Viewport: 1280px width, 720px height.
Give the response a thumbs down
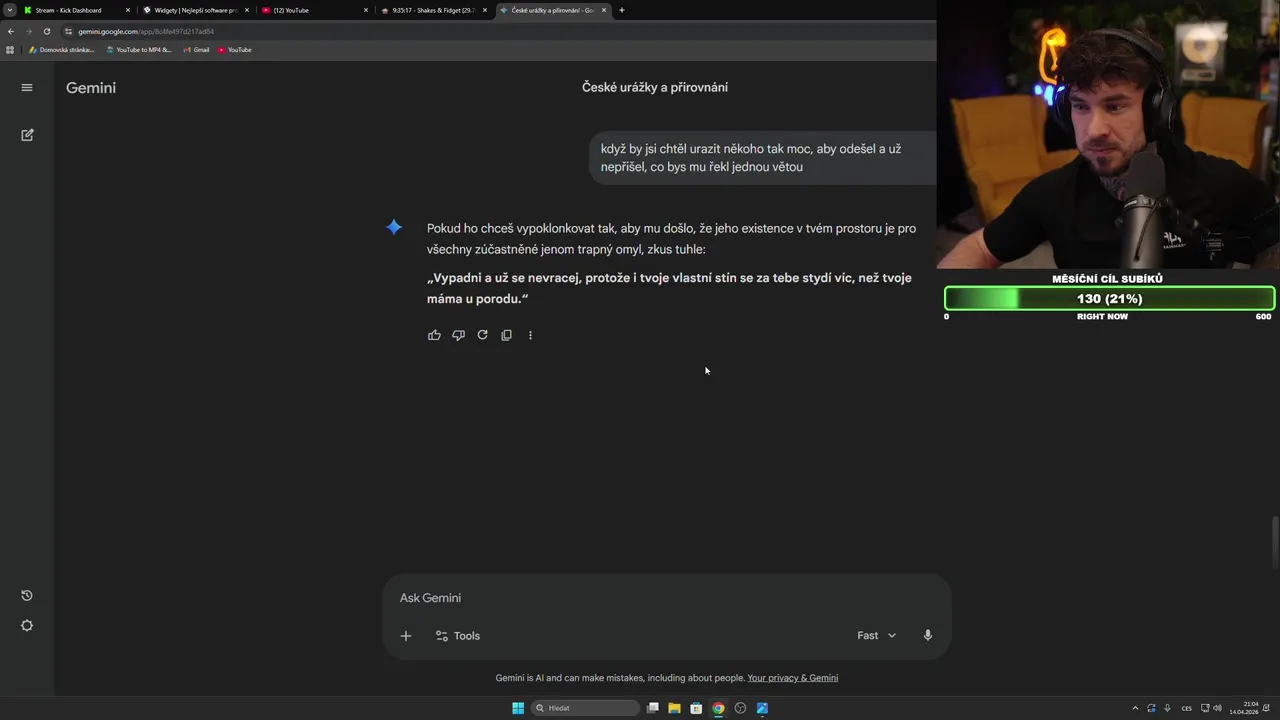pos(458,335)
